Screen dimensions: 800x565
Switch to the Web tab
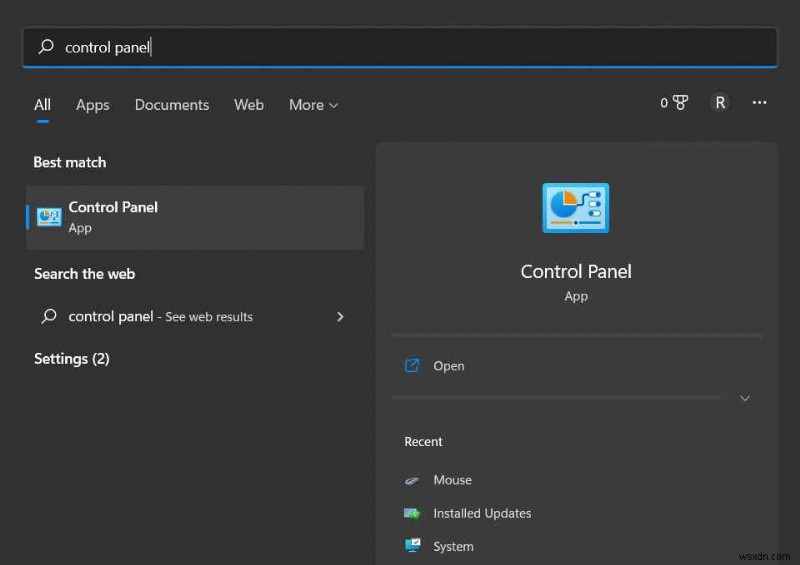(248, 105)
